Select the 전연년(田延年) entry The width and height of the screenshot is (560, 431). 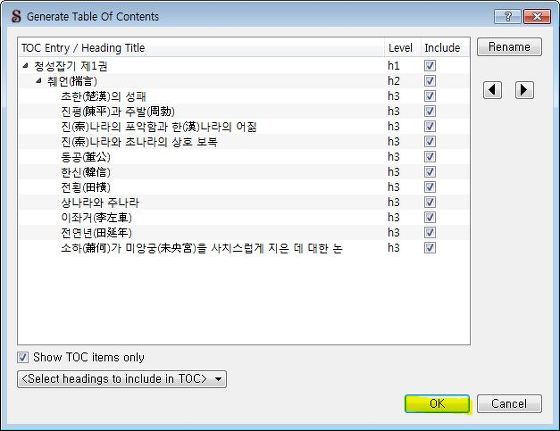pos(96,233)
